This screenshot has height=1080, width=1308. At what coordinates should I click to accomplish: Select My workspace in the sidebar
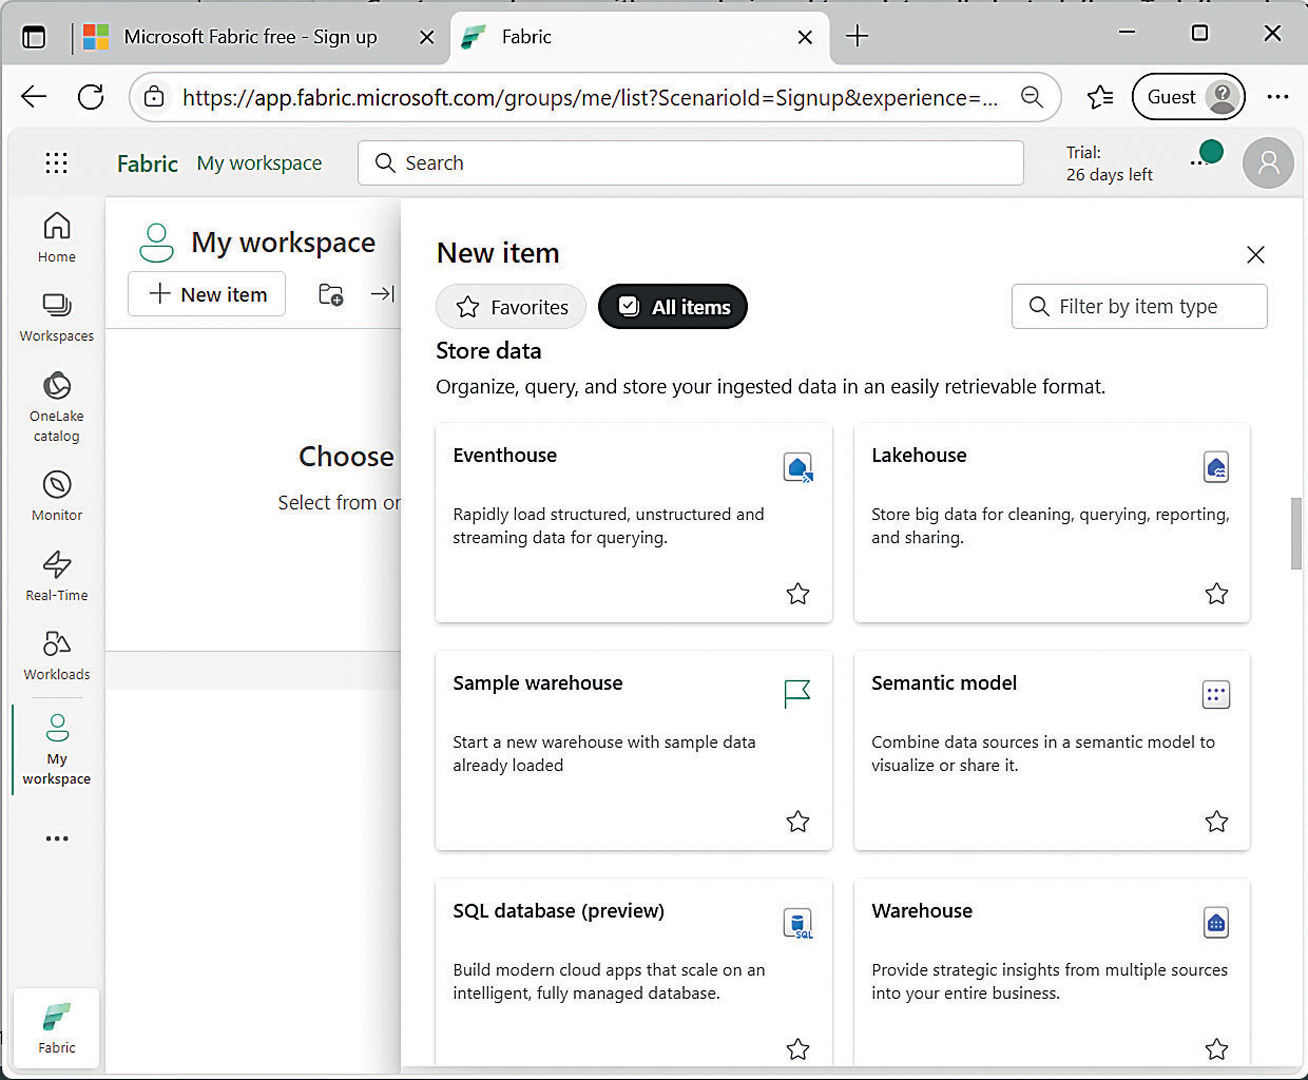coord(57,750)
